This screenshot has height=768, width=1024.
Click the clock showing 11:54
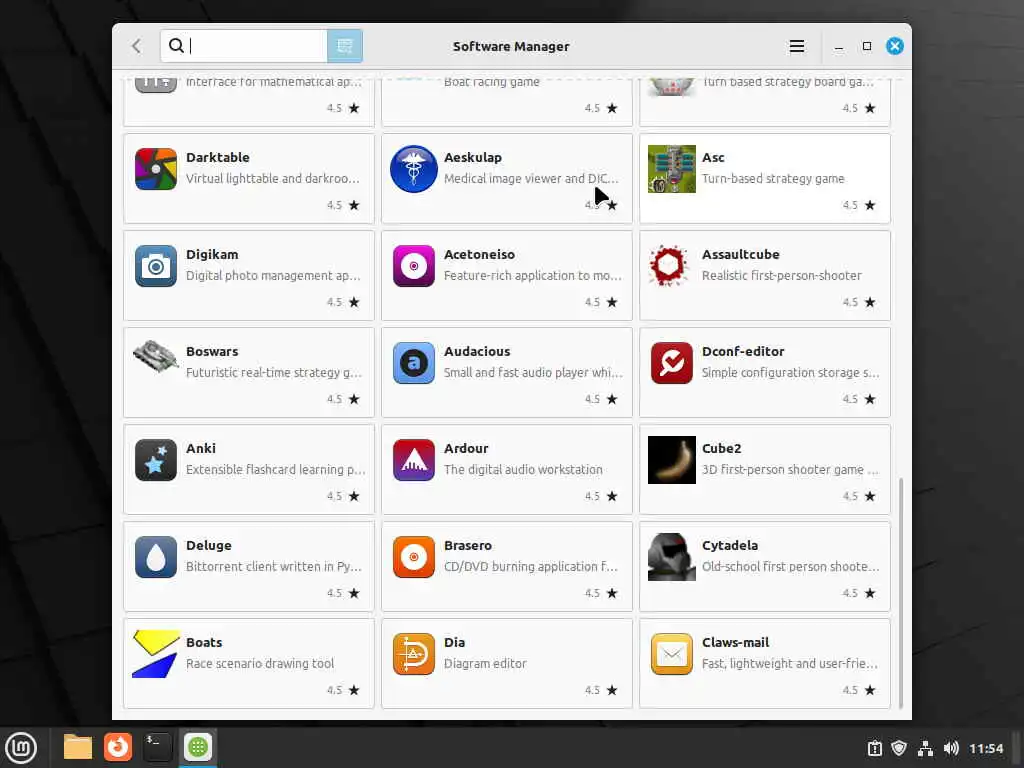986,748
